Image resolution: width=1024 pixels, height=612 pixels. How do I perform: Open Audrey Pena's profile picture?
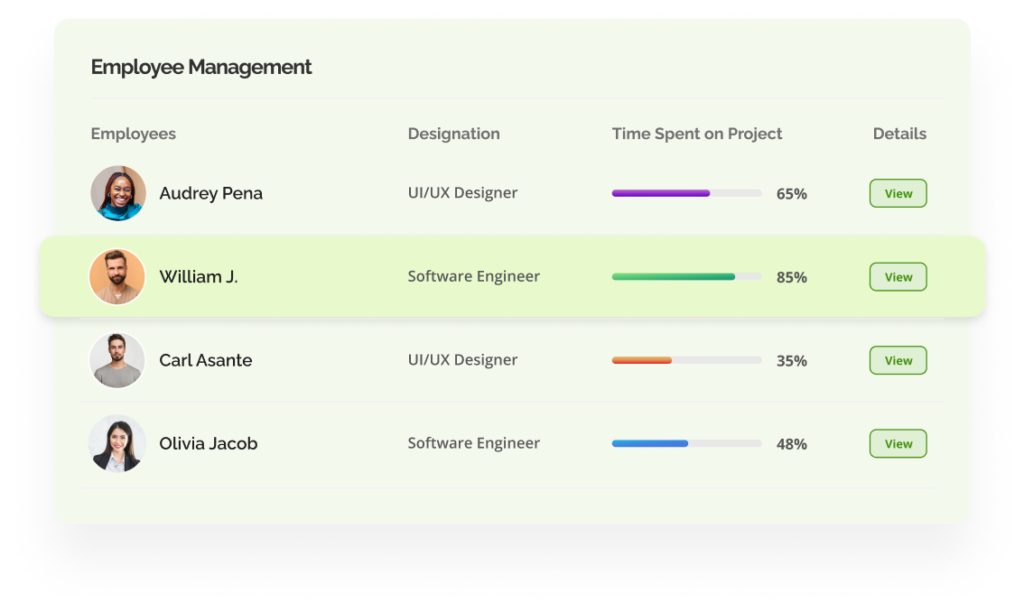coord(118,193)
